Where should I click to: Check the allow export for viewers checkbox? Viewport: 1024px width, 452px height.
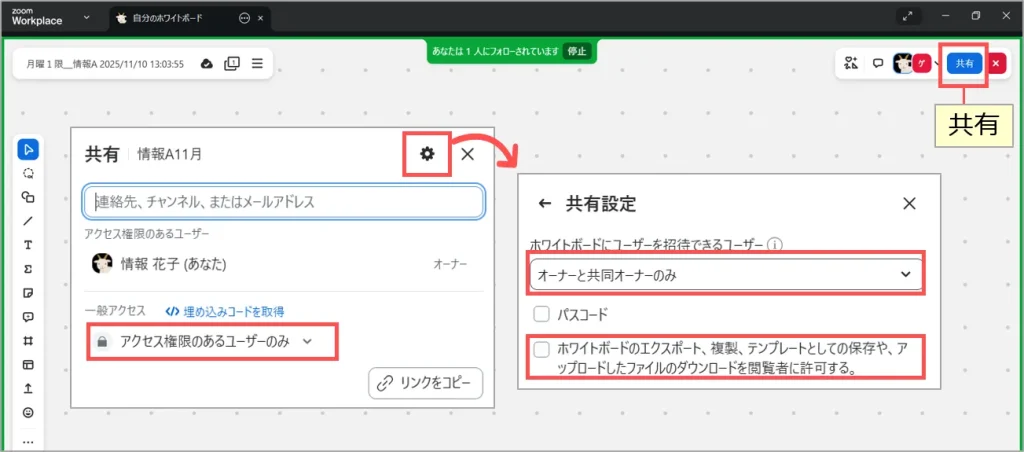point(542,349)
